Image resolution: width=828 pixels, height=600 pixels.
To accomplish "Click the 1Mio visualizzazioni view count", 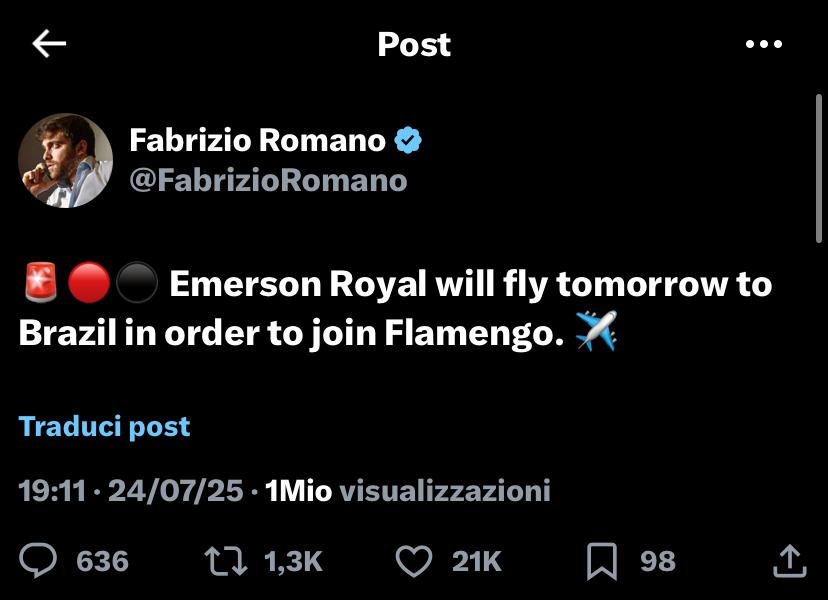I will 408,491.
